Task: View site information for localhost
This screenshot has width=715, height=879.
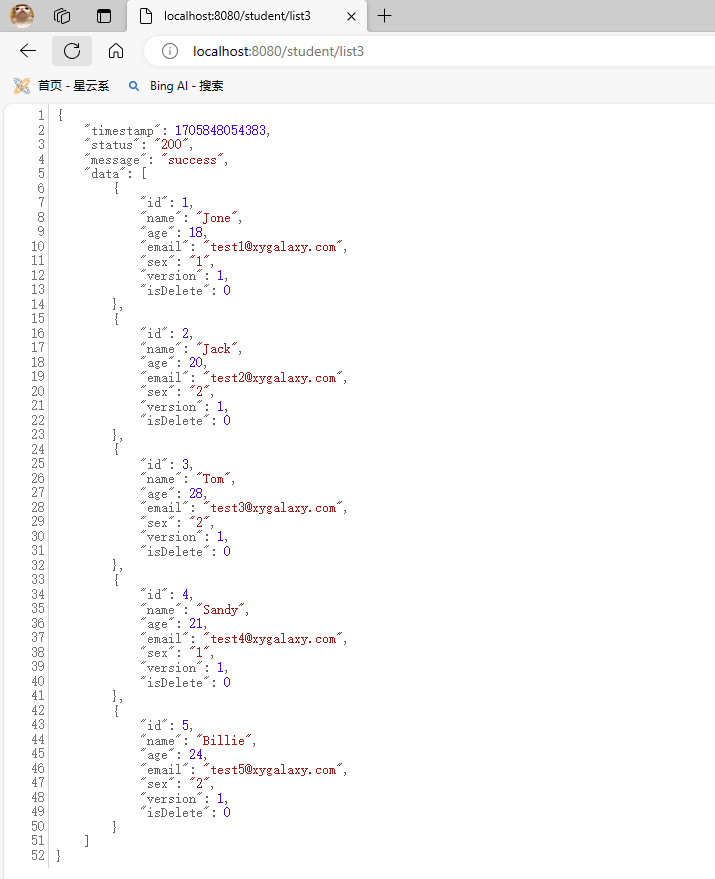Action: pyautogui.click(x=170, y=51)
